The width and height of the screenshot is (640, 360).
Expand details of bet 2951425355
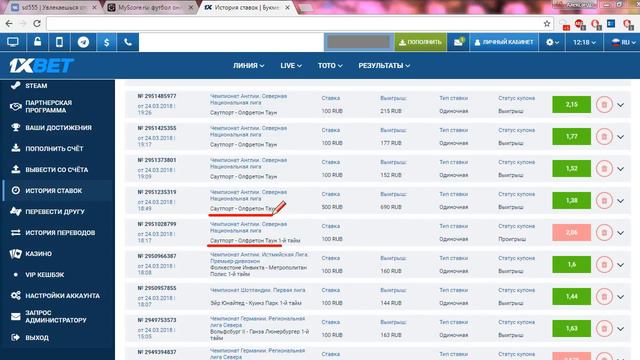point(620,137)
